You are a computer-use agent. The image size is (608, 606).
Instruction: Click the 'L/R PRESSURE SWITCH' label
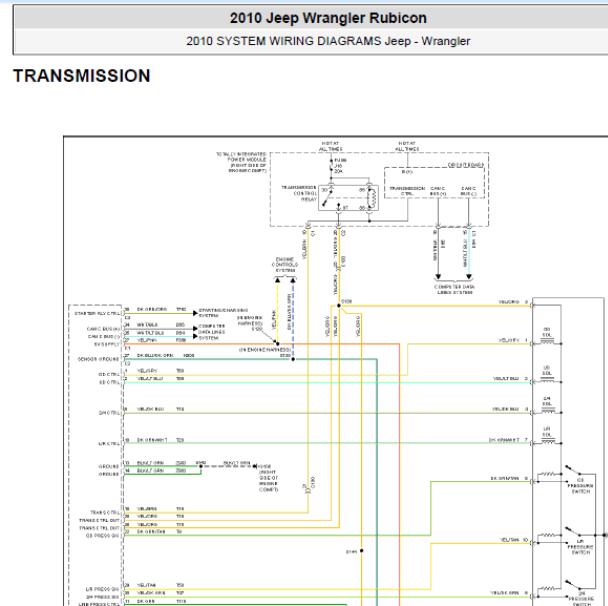click(580, 547)
